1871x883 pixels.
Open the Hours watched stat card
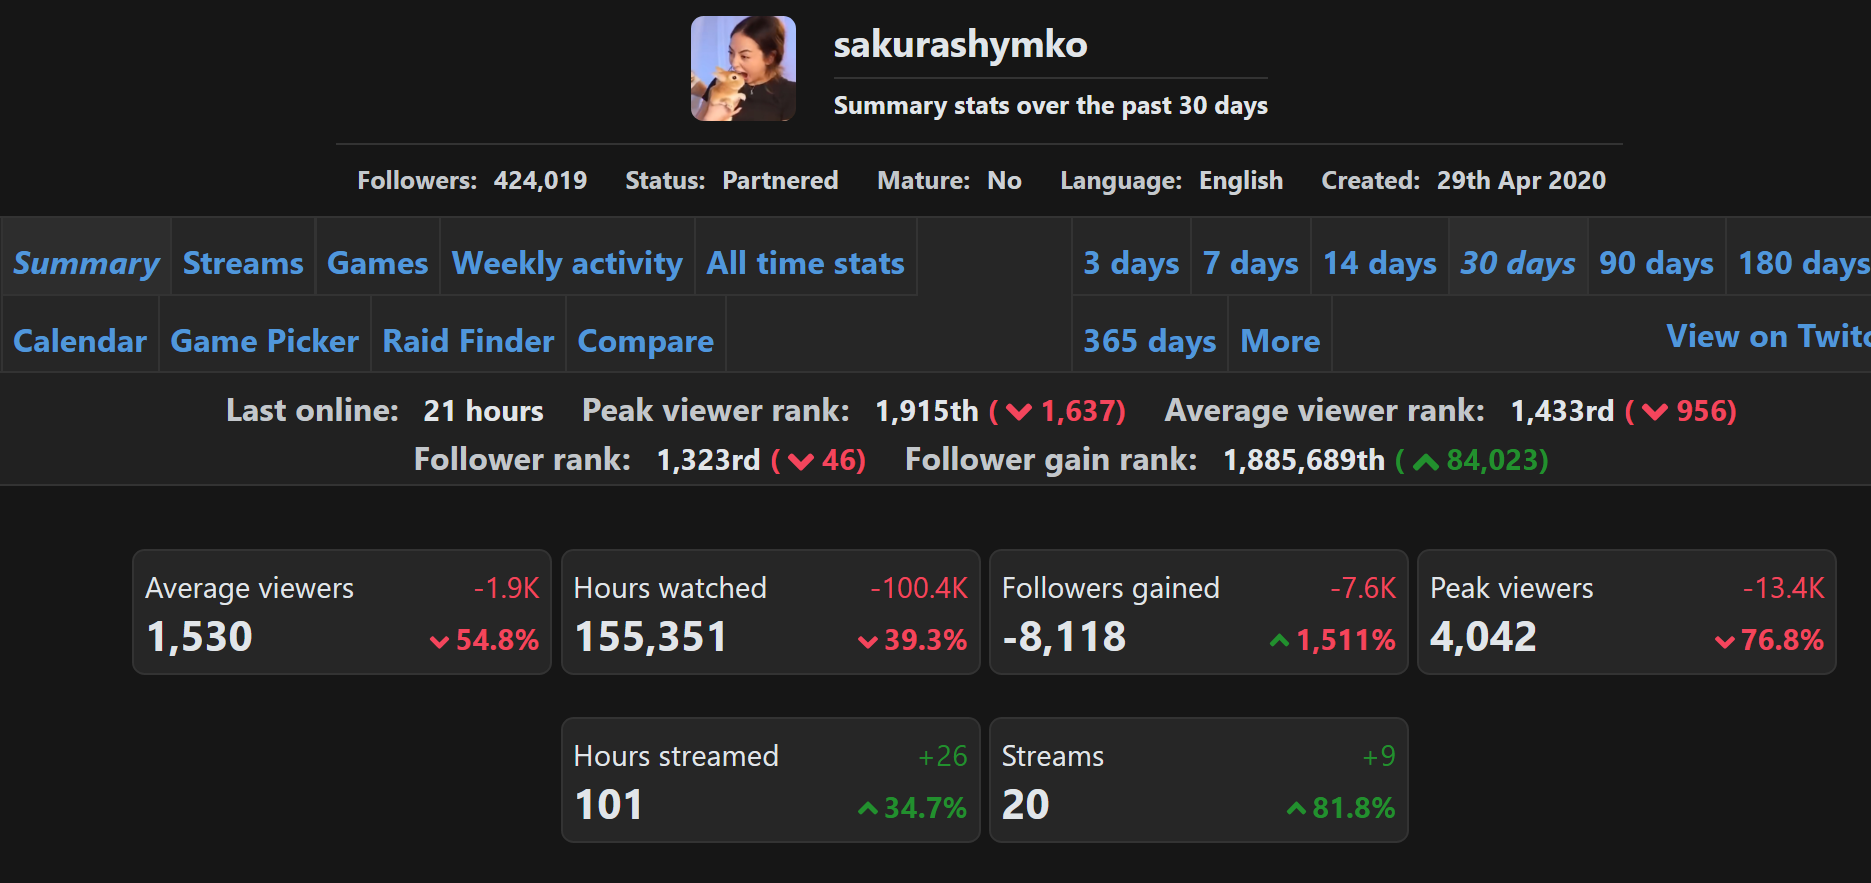(771, 612)
